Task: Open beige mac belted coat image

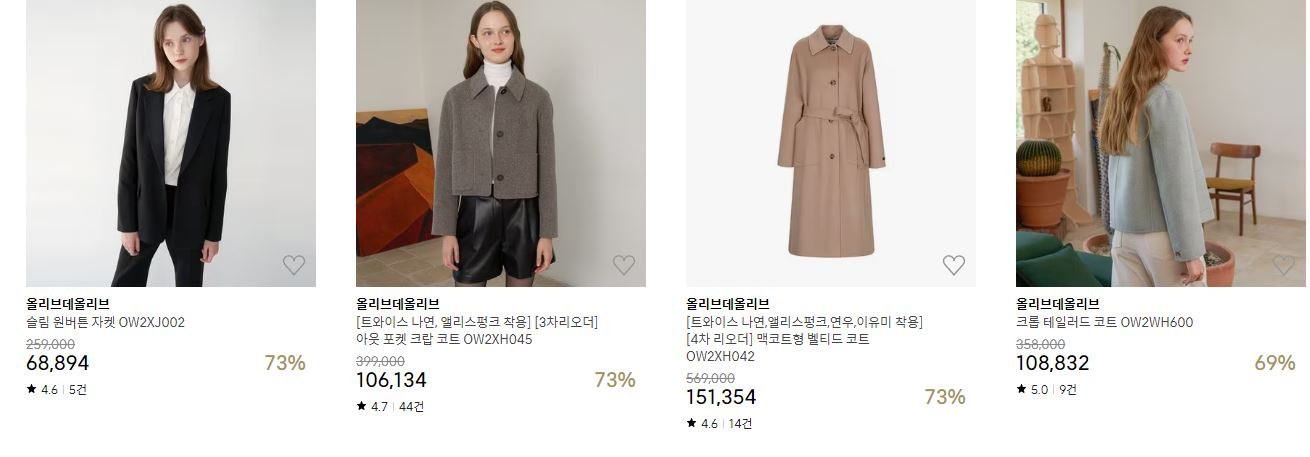Action: point(831,143)
